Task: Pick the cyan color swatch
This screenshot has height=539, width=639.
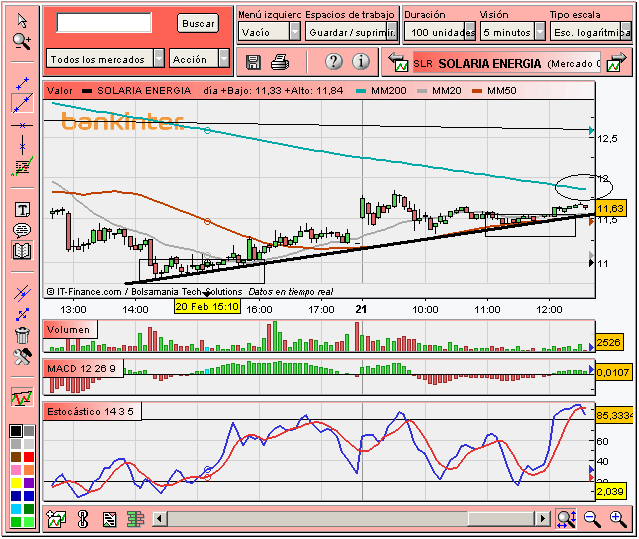Action: pyautogui.click(x=16, y=509)
